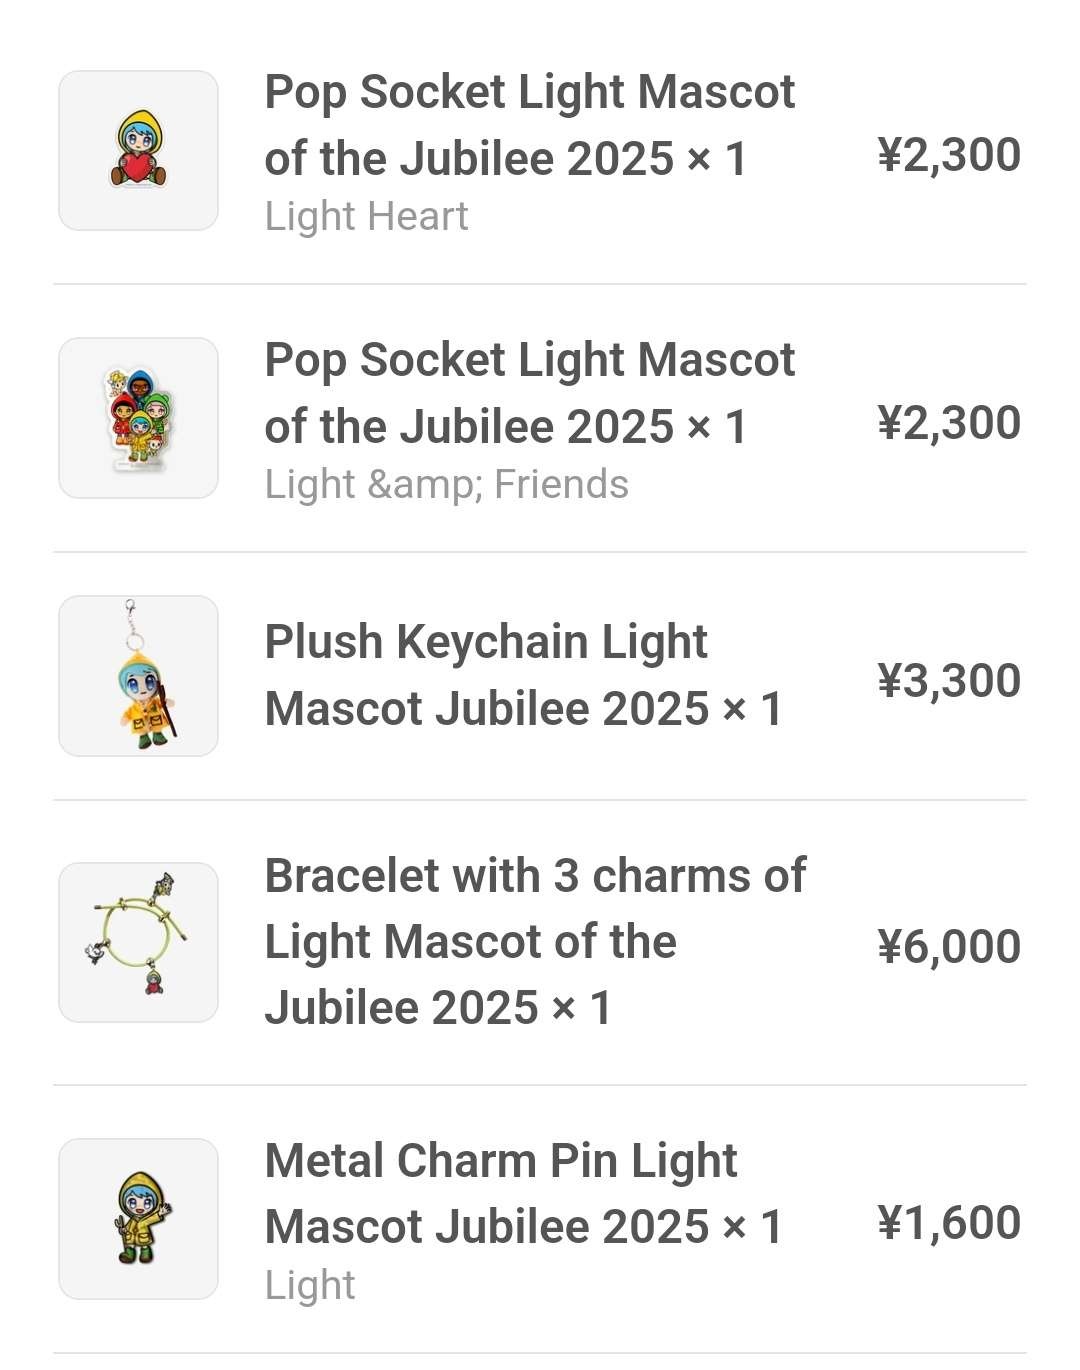The image size is (1080, 1370).
Task: Select the Light Heart variant label
Action: coord(366,217)
